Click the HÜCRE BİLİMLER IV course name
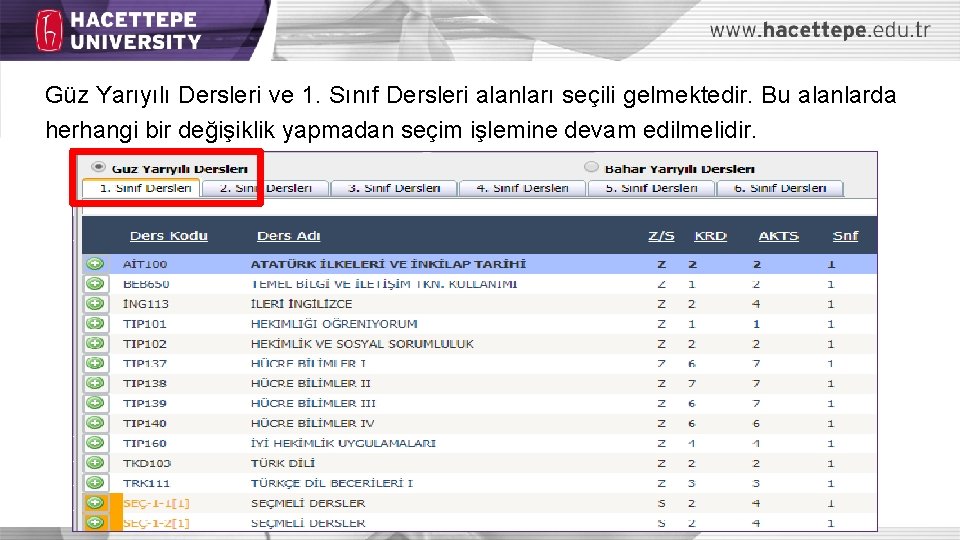Viewport: 960px width, 540px height. tap(312, 423)
